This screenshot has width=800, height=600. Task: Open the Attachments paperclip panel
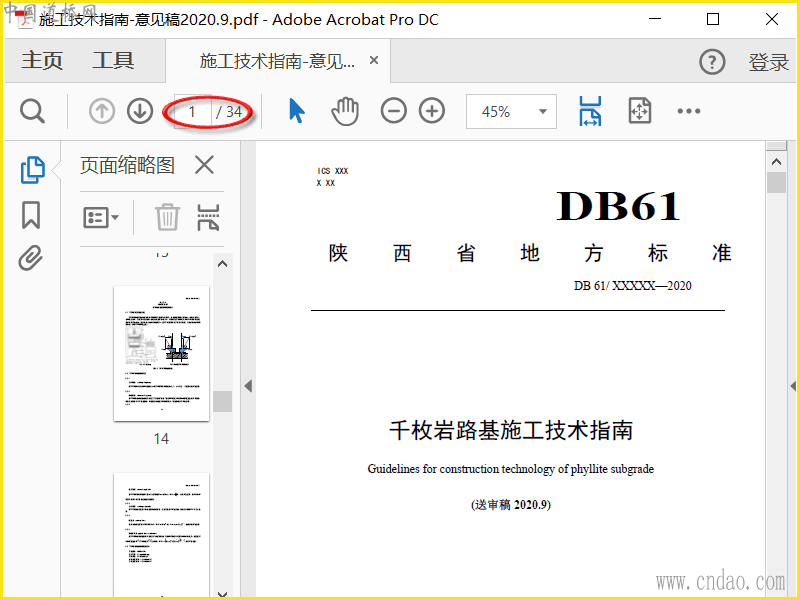click(31, 258)
